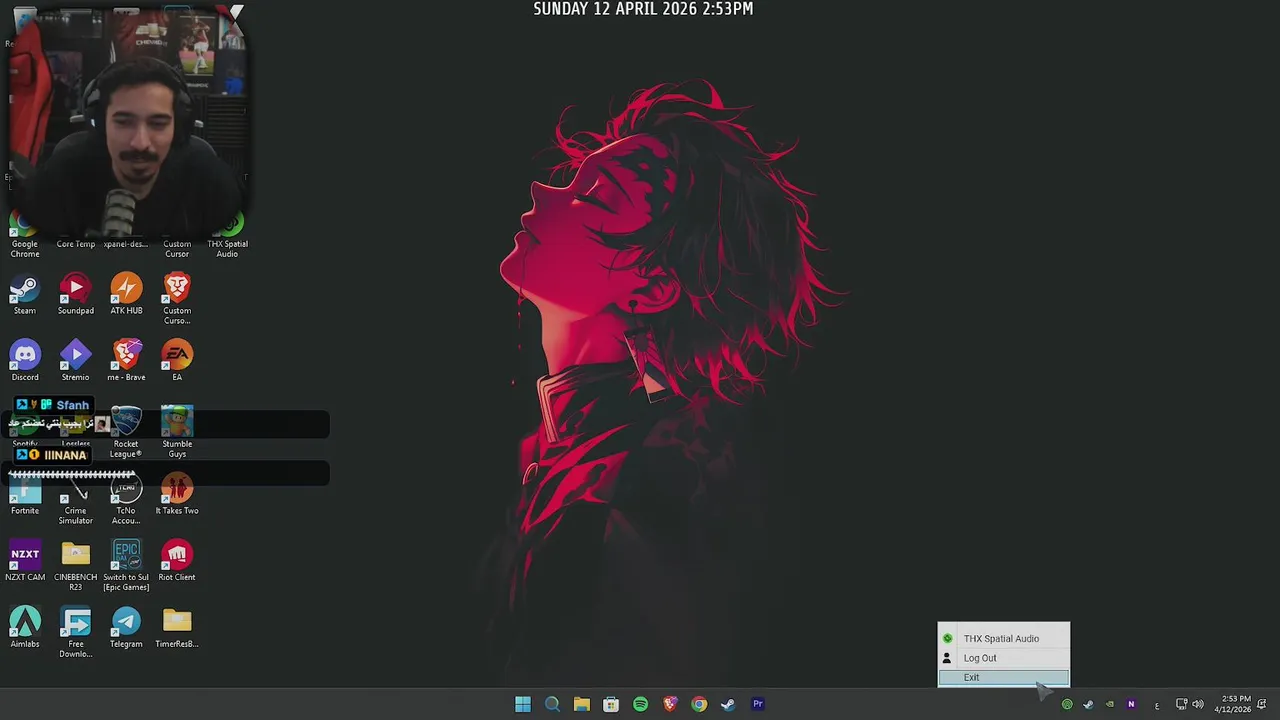Screen dimensions: 1280x720
Task: Select the Rocket League desktop shortcut
Action: (x=126, y=432)
